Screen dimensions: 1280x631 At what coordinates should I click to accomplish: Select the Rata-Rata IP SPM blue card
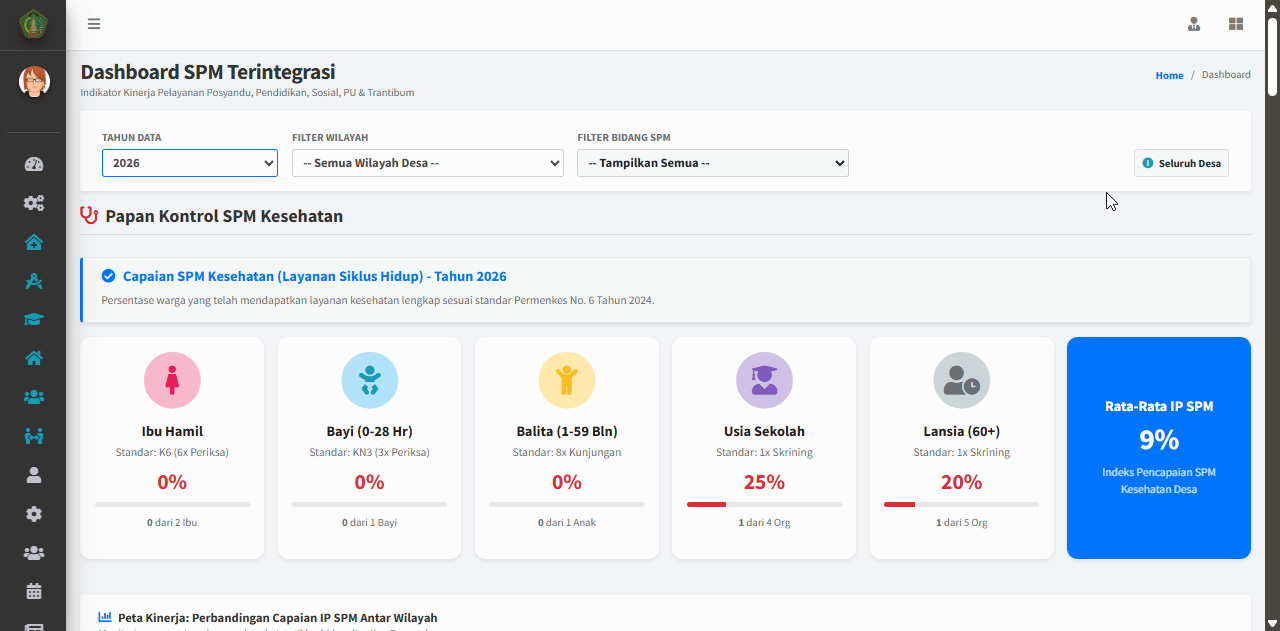(1158, 447)
